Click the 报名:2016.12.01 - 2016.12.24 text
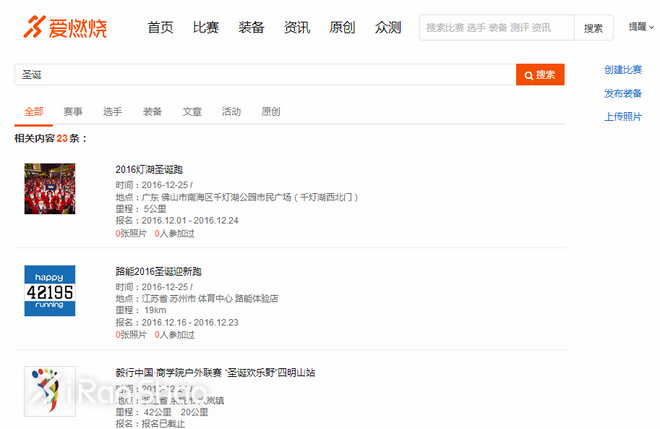This screenshot has height=429, width=660. pos(177,221)
